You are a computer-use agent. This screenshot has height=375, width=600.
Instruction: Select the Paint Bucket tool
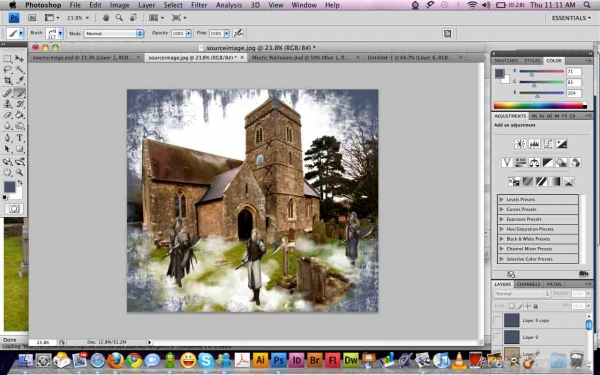[19, 115]
